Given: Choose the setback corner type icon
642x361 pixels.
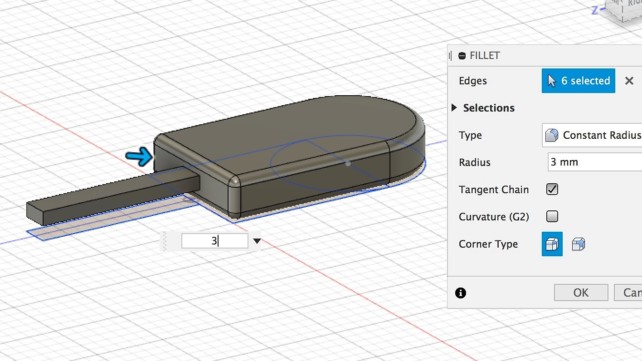Looking at the screenshot, I should pyautogui.click(x=578, y=244).
